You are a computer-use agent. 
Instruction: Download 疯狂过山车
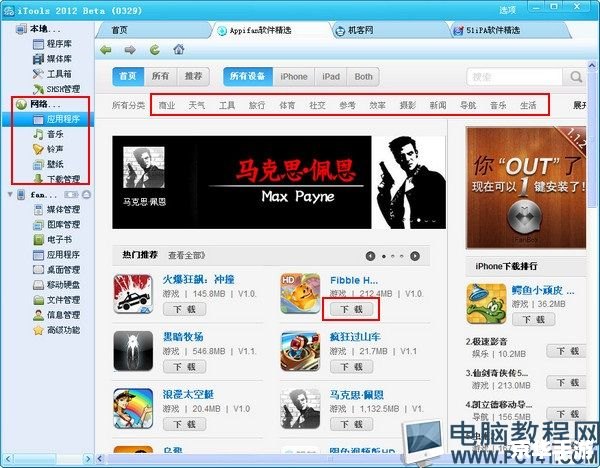coord(352,367)
